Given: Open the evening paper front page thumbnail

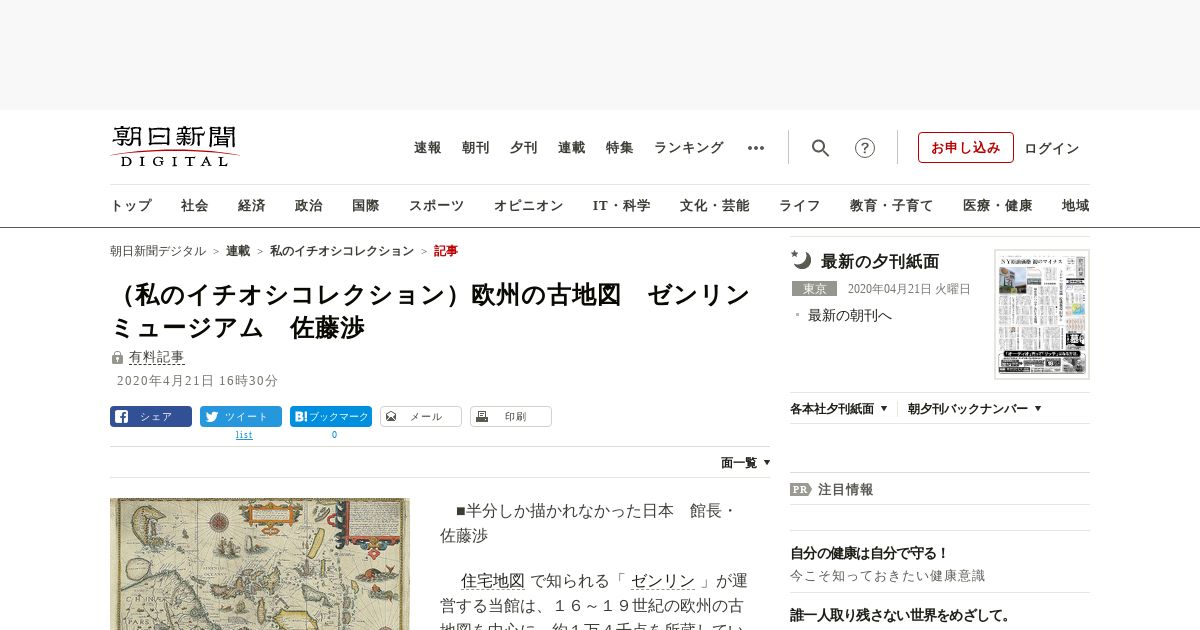Looking at the screenshot, I should tap(1042, 314).
